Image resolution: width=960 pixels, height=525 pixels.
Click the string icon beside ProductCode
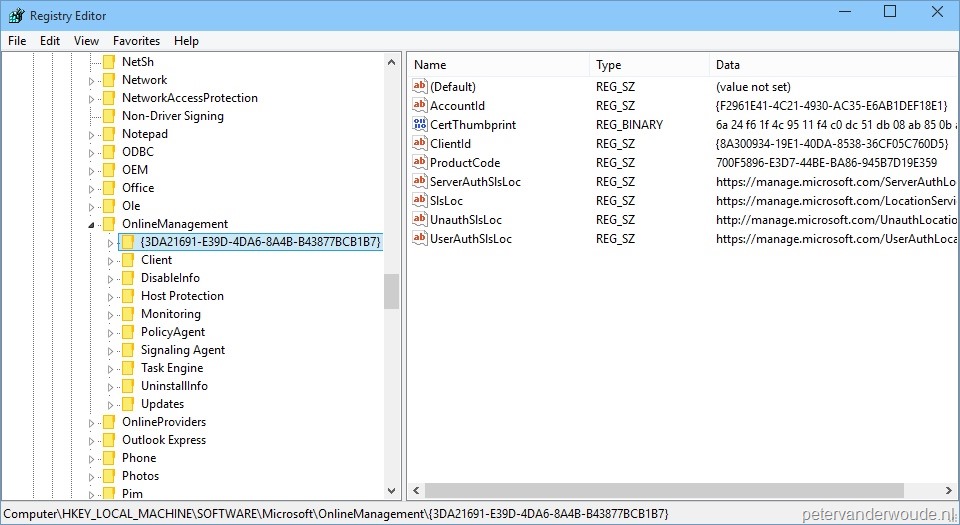tap(419, 162)
